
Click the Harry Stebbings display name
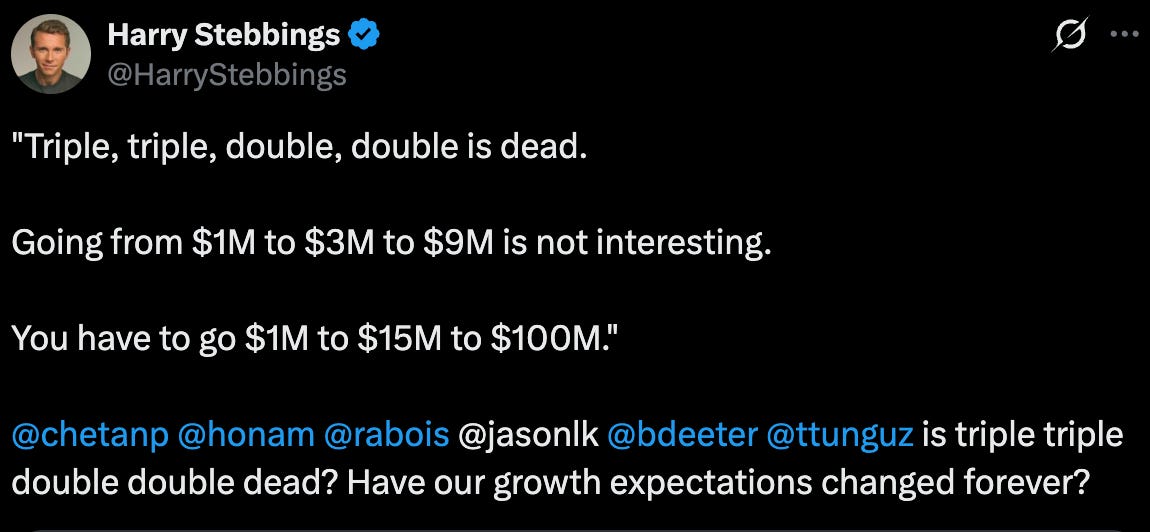[x=224, y=34]
